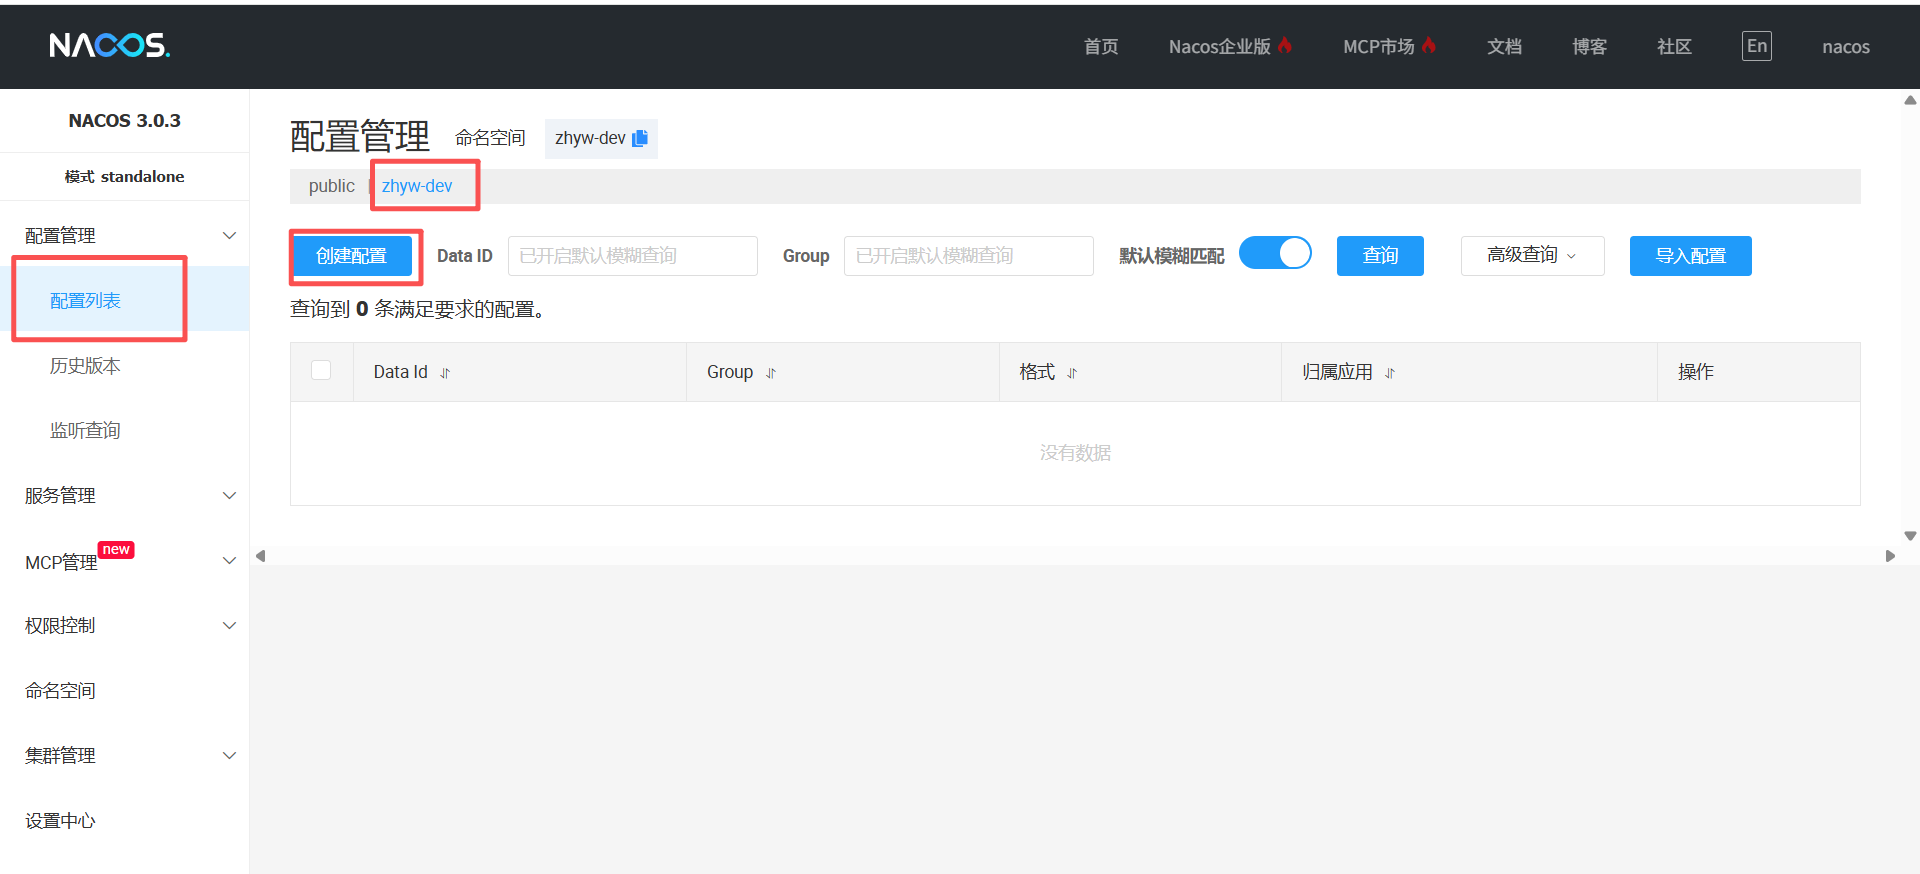Screen dimensions: 1920x874
Task: Sort by Group column icon
Action: coord(771,373)
